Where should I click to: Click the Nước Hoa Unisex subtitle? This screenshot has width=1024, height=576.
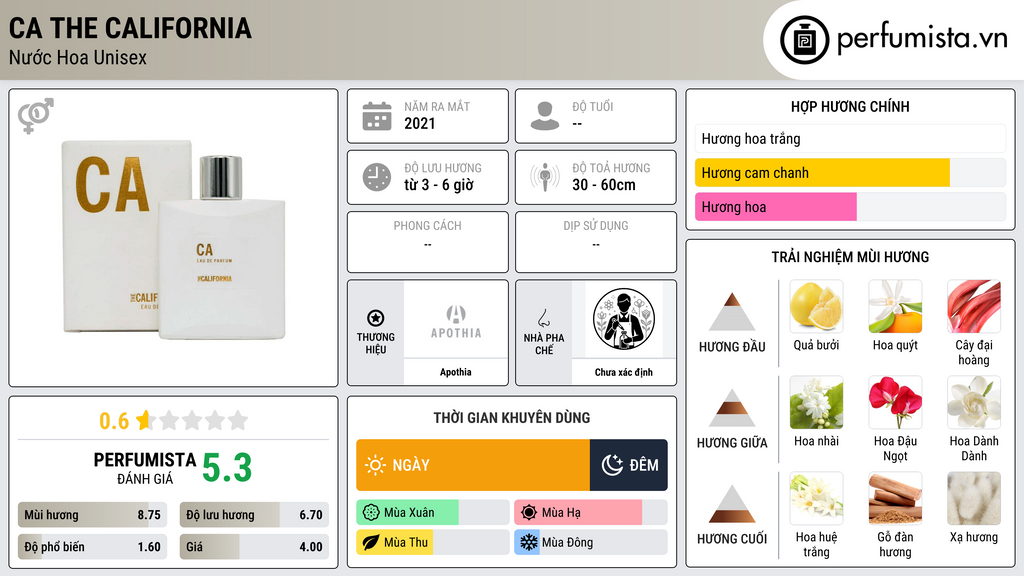(x=78, y=57)
